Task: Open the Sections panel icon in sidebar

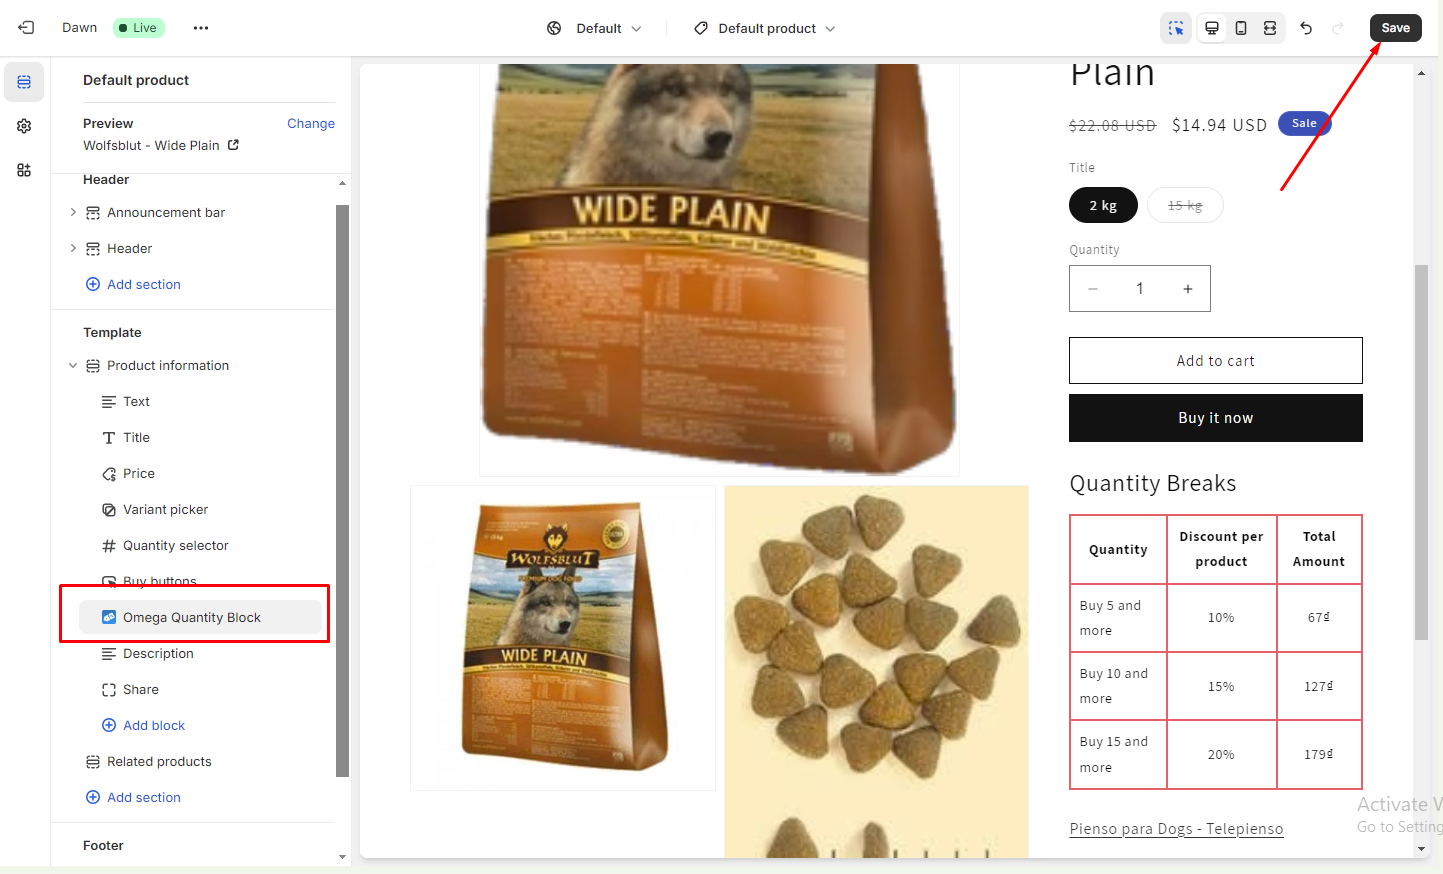Action: (24, 82)
